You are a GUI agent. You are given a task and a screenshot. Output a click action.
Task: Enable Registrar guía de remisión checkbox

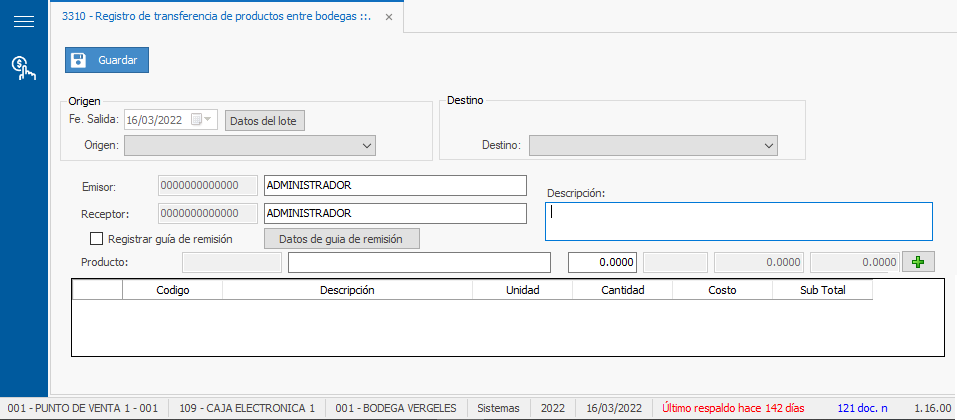[x=96, y=239]
